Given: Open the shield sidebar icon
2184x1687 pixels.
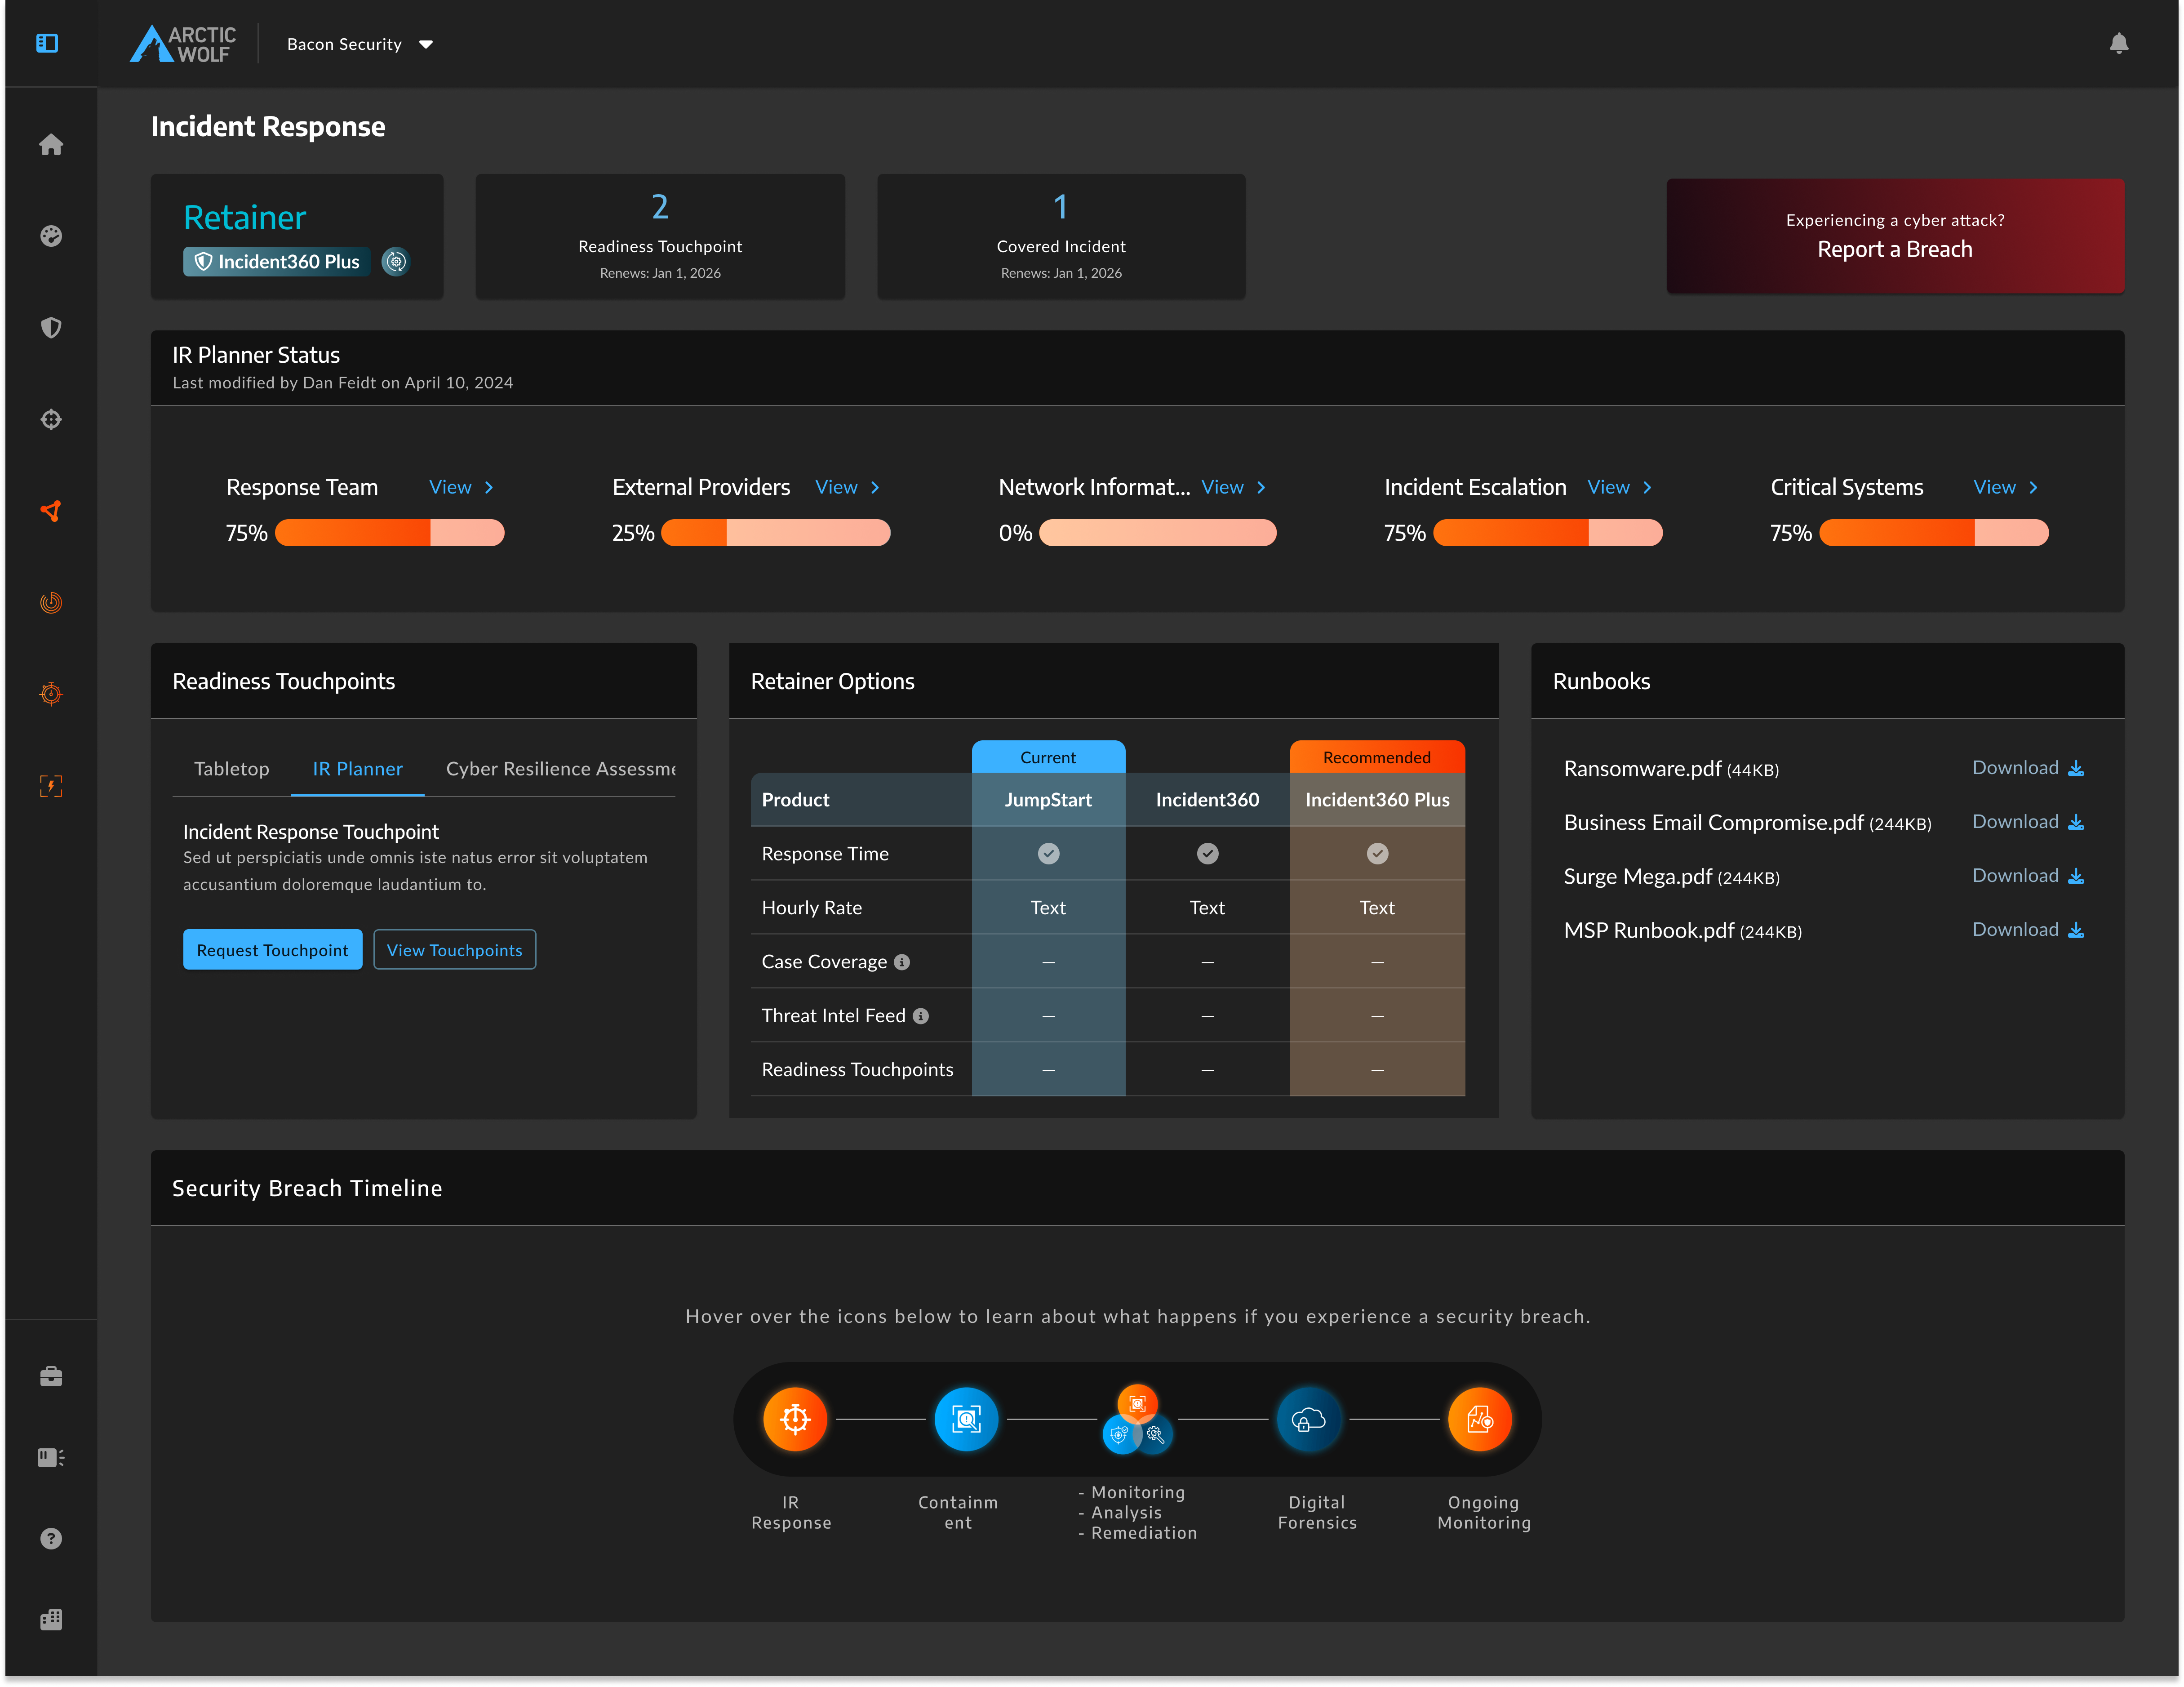Looking at the screenshot, I should point(51,328).
